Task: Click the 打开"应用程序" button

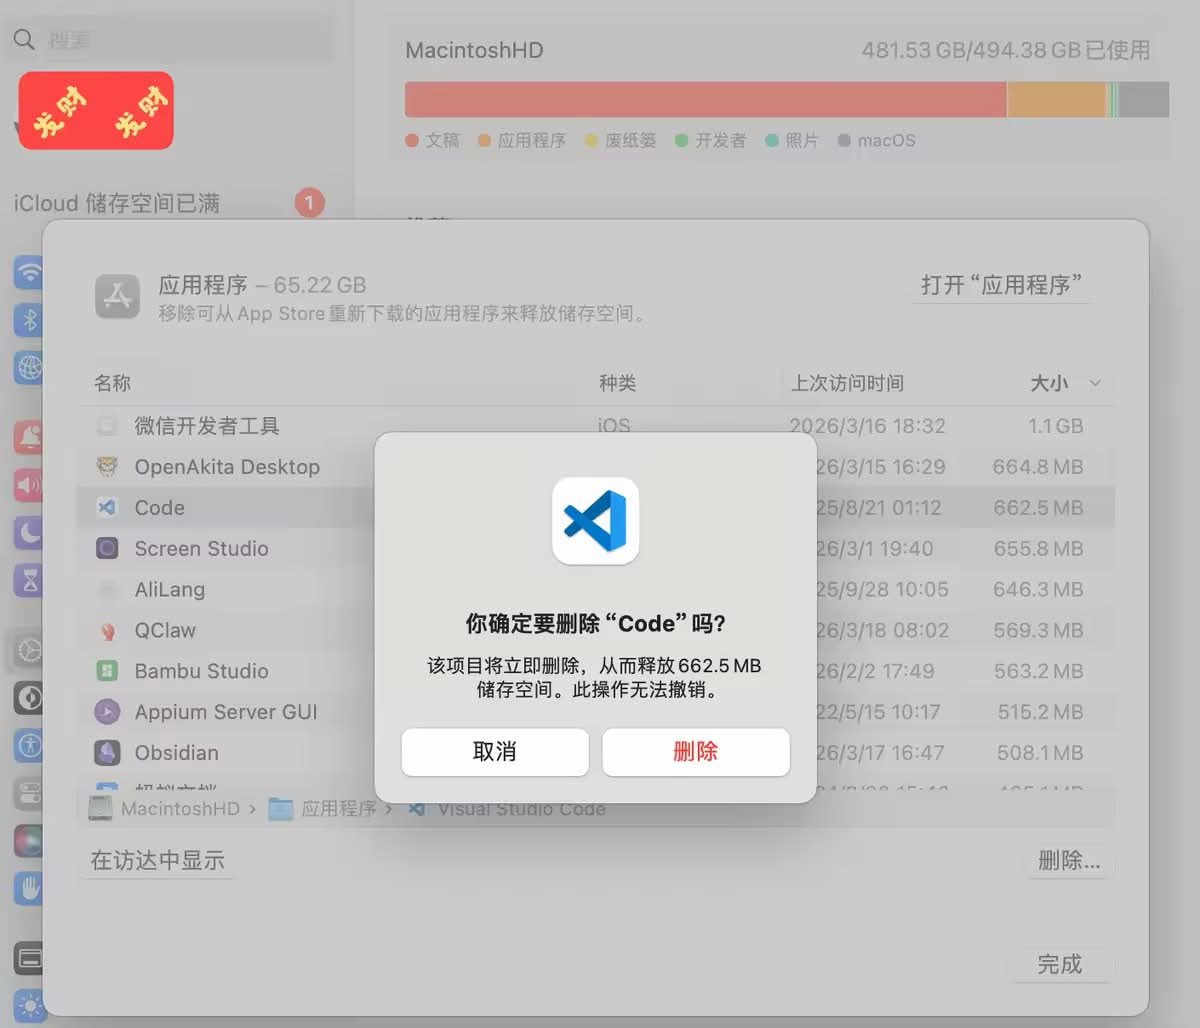Action: tap(1001, 285)
